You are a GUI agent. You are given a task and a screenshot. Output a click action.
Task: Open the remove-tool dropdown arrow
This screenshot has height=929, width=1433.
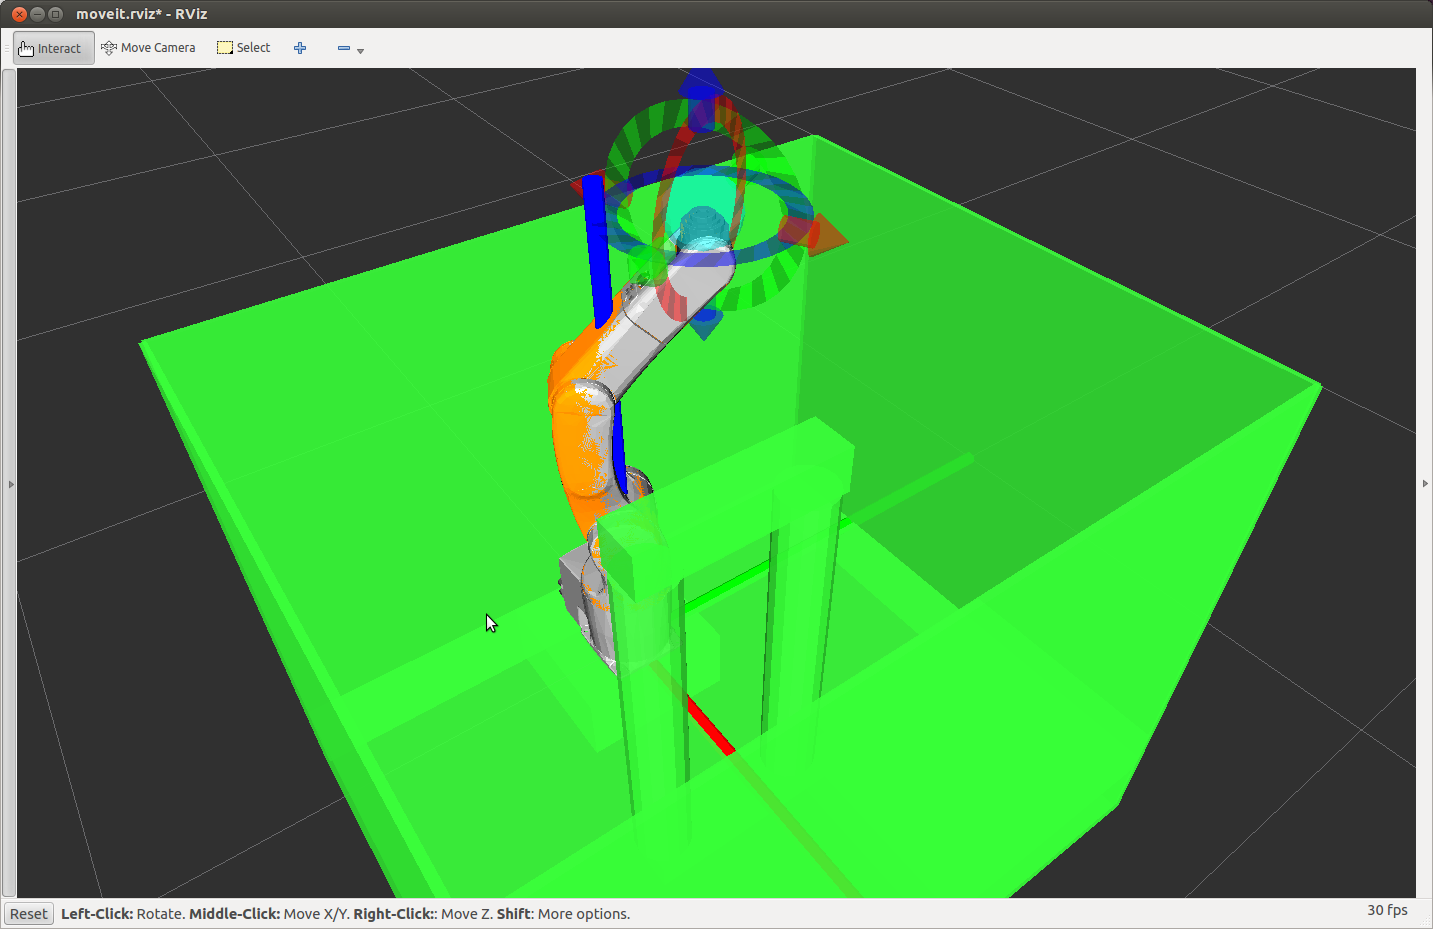click(361, 50)
